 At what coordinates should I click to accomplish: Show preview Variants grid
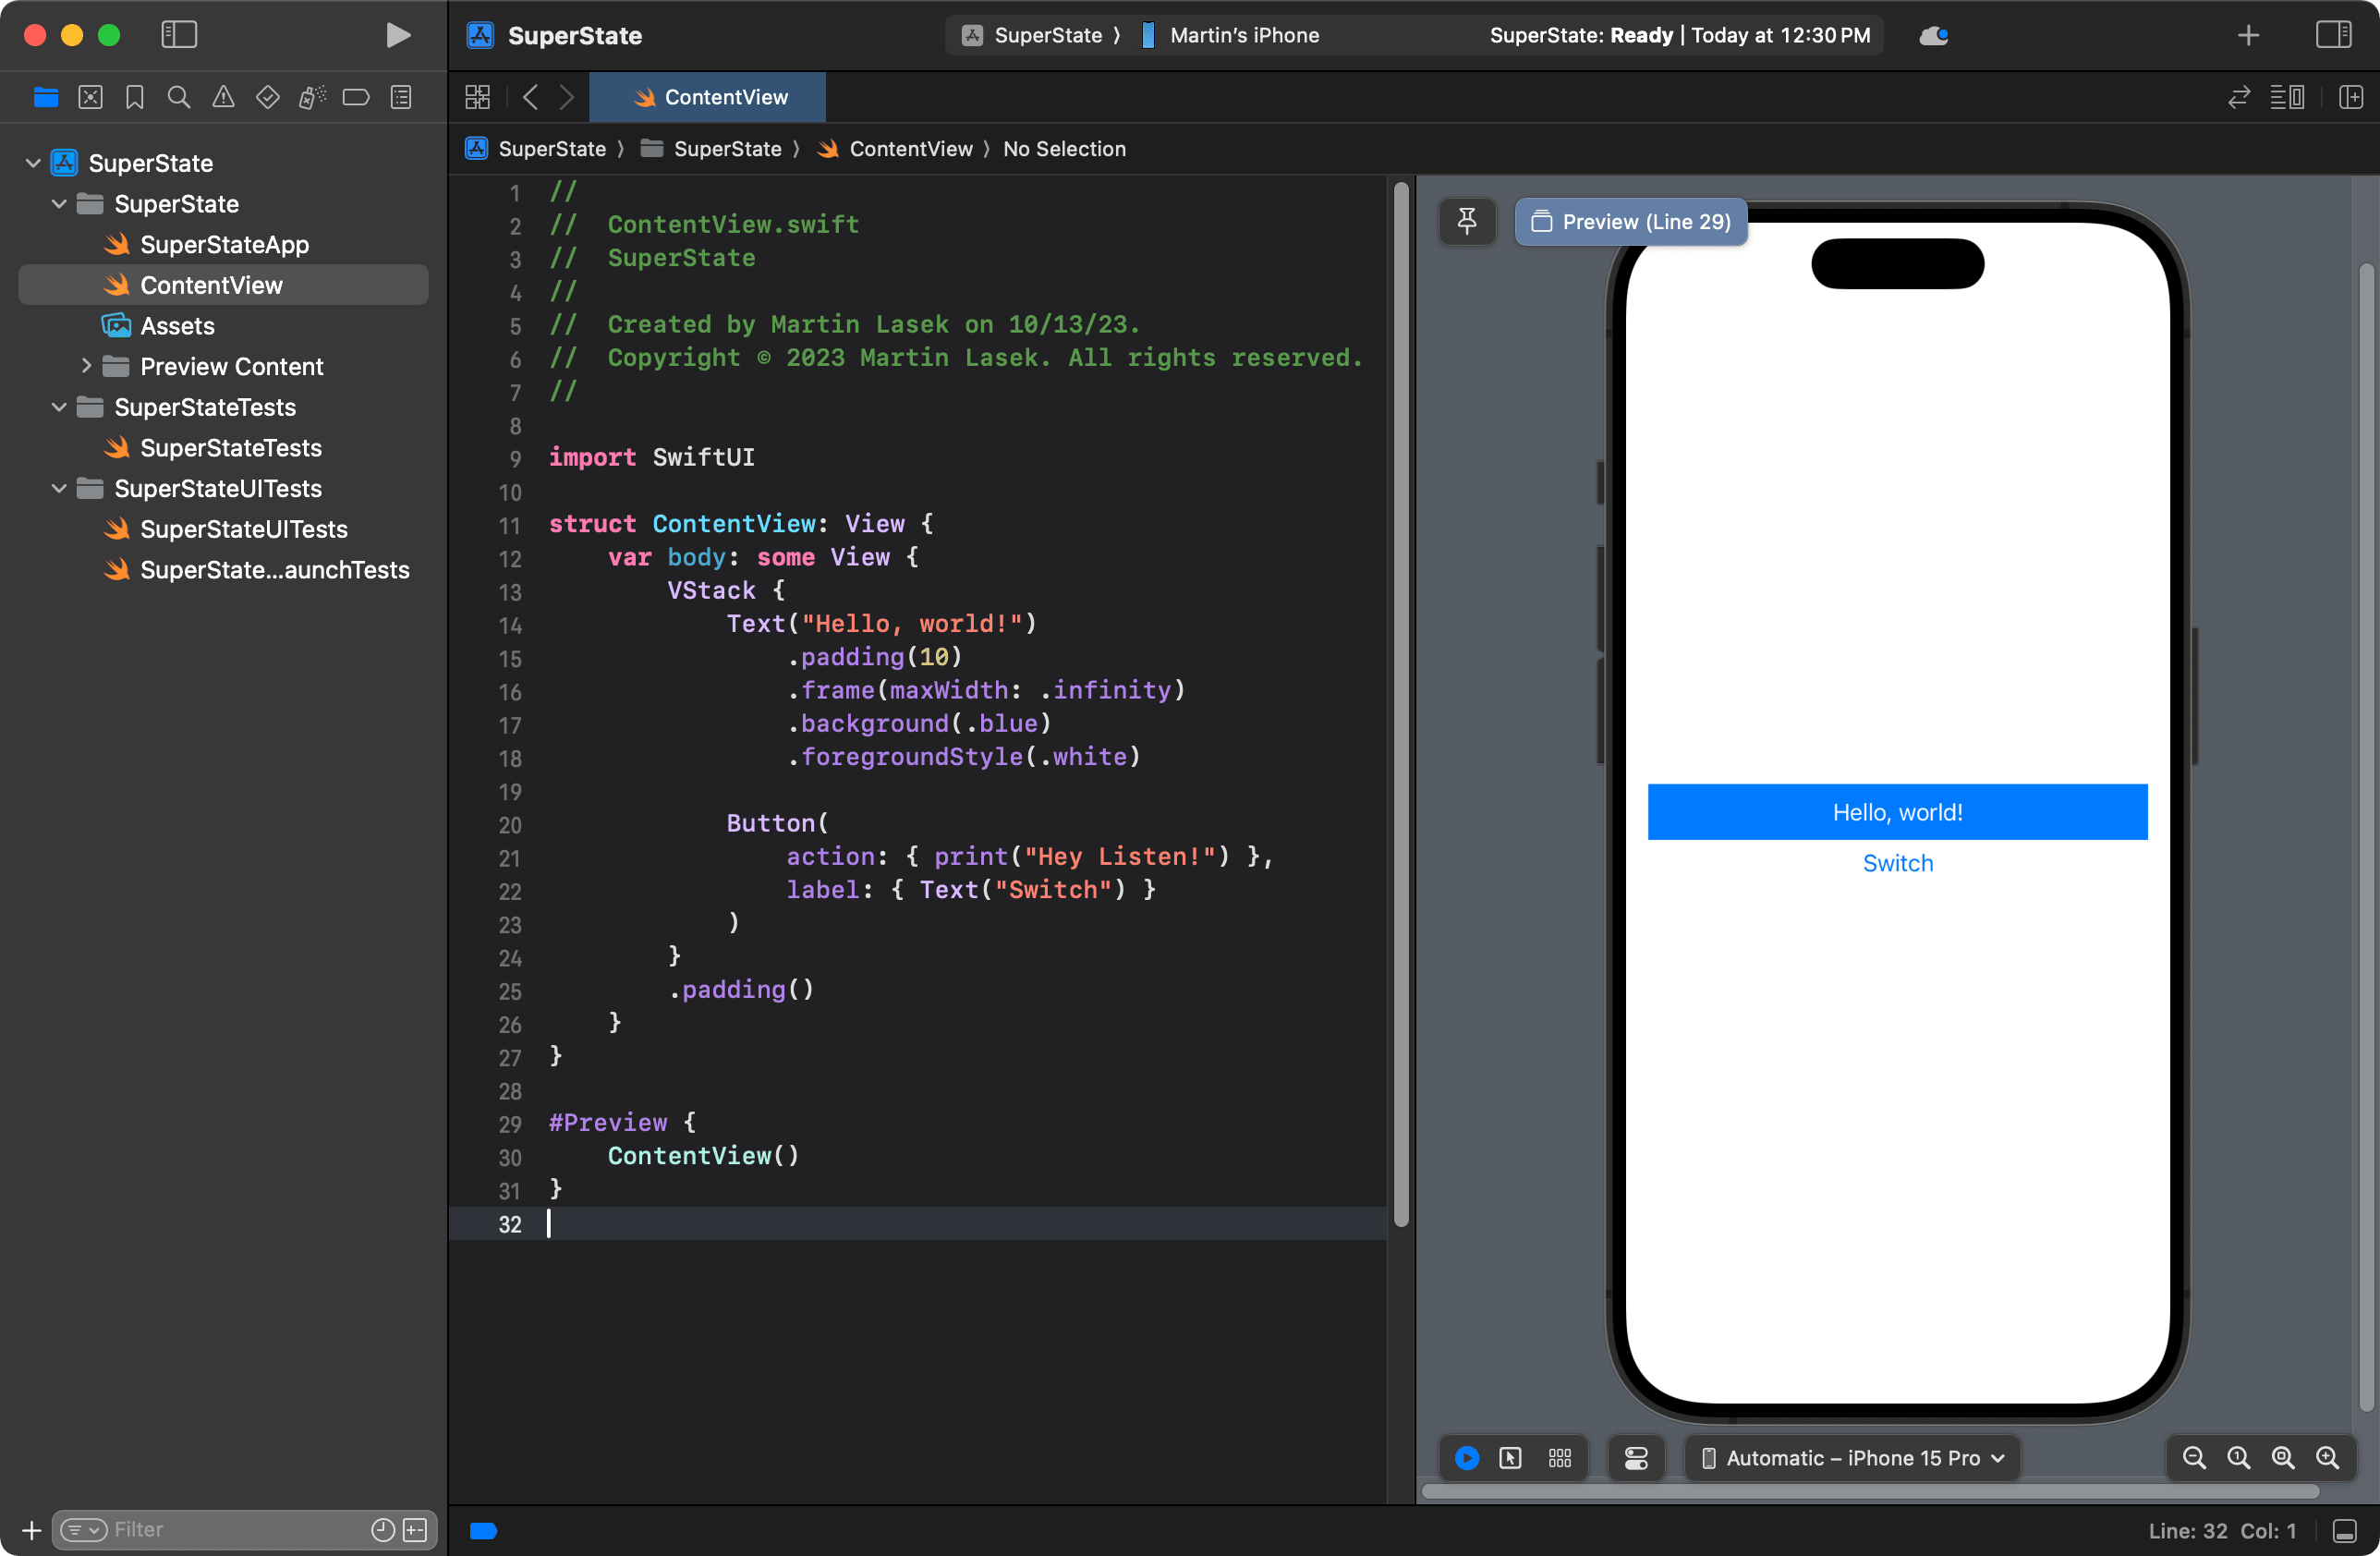(x=1560, y=1458)
